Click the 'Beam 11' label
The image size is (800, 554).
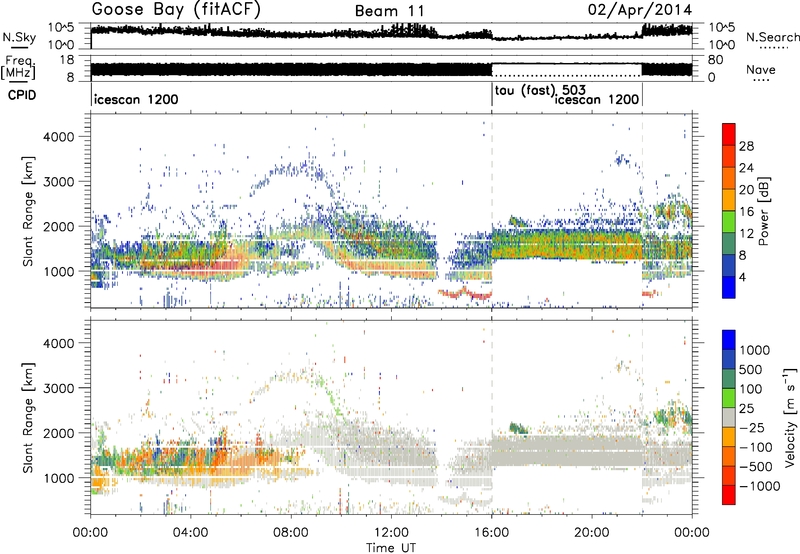tap(389, 11)
